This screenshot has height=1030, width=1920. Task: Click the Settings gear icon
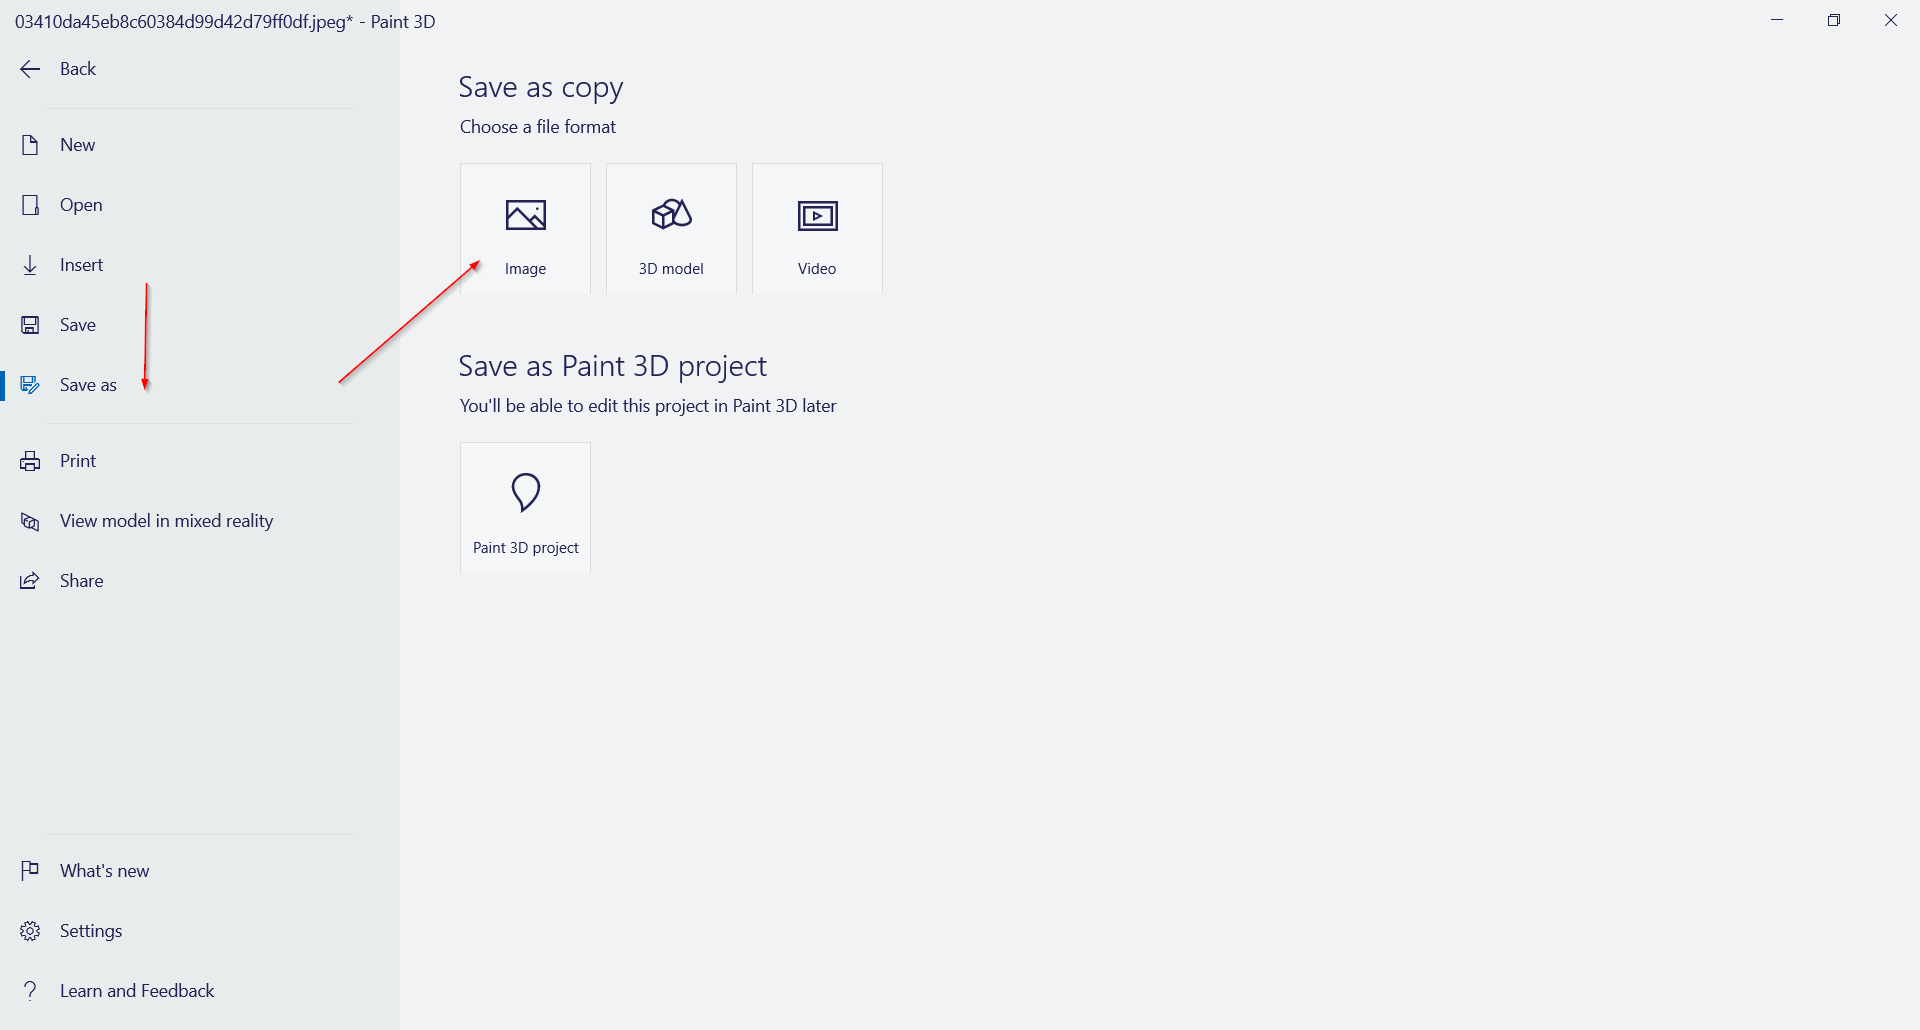[x=30, y=931]
